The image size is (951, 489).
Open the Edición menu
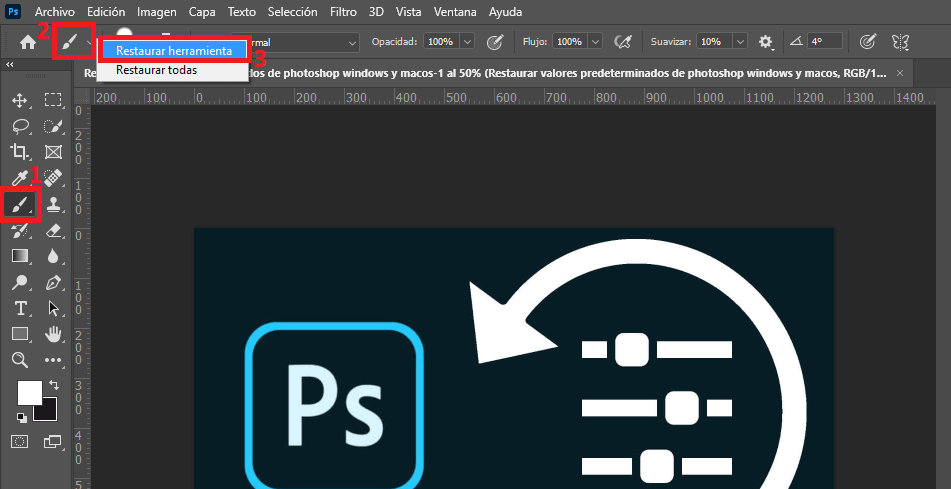(x=106, y=12)
